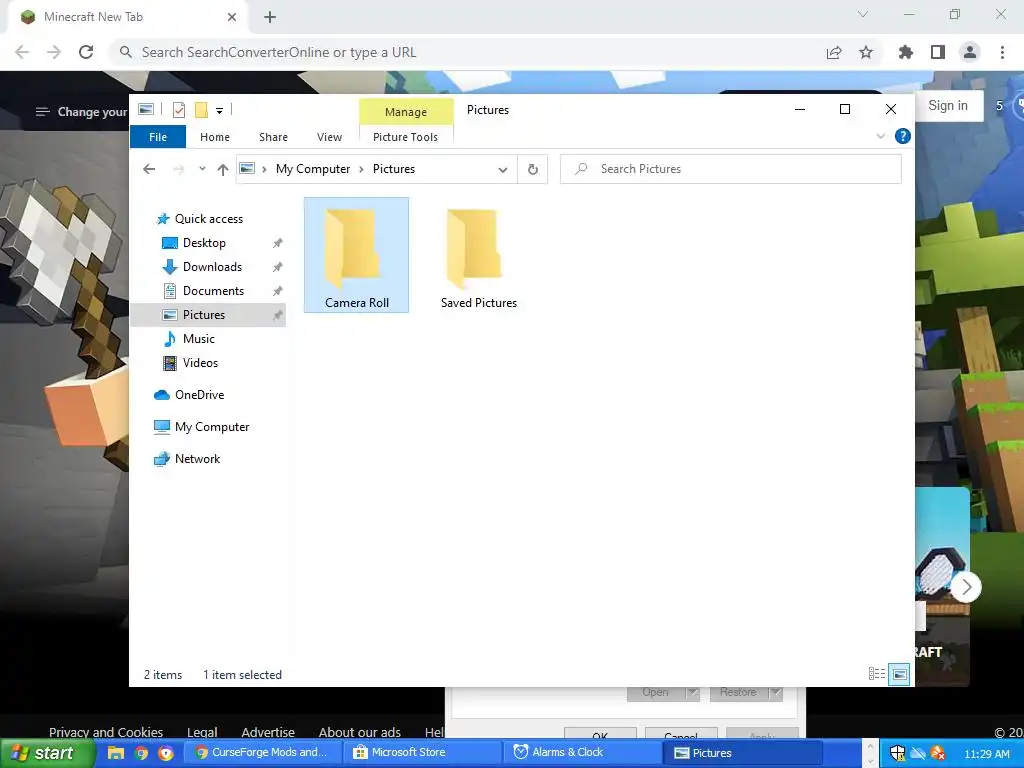
Task: Click the Properties quick access toolbar icon
Action: pyautogui.click(x=178, y=110)
